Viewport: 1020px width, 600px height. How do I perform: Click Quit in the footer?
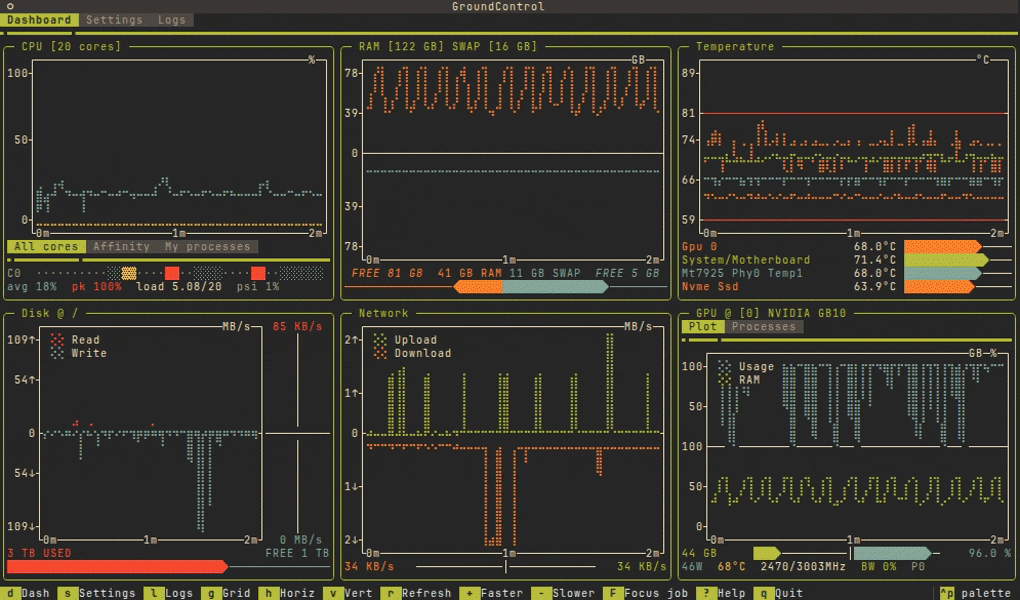pos(778,593)
